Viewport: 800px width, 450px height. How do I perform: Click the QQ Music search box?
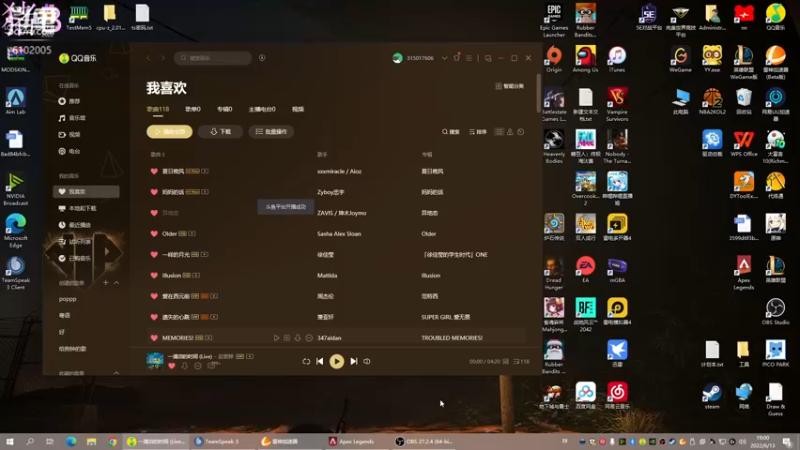click(213, 58)
